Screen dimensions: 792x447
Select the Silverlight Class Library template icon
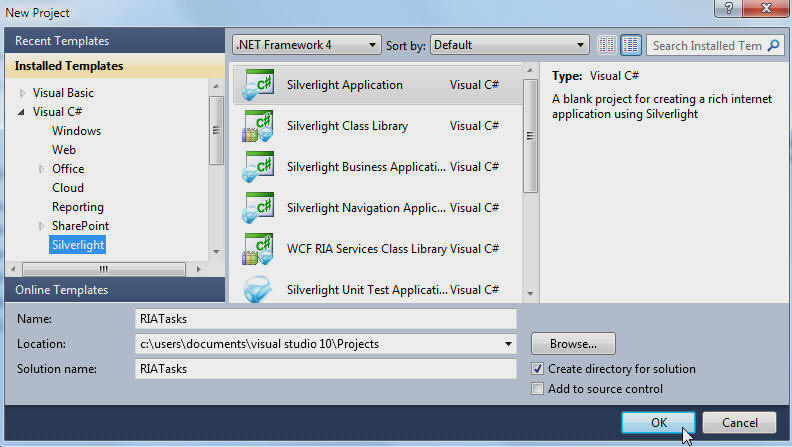pyautogui.click(x=258, y=125)
